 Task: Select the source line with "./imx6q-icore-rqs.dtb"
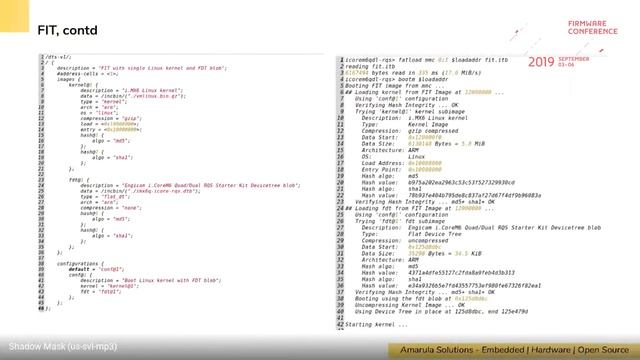click(x=140, y=191)
